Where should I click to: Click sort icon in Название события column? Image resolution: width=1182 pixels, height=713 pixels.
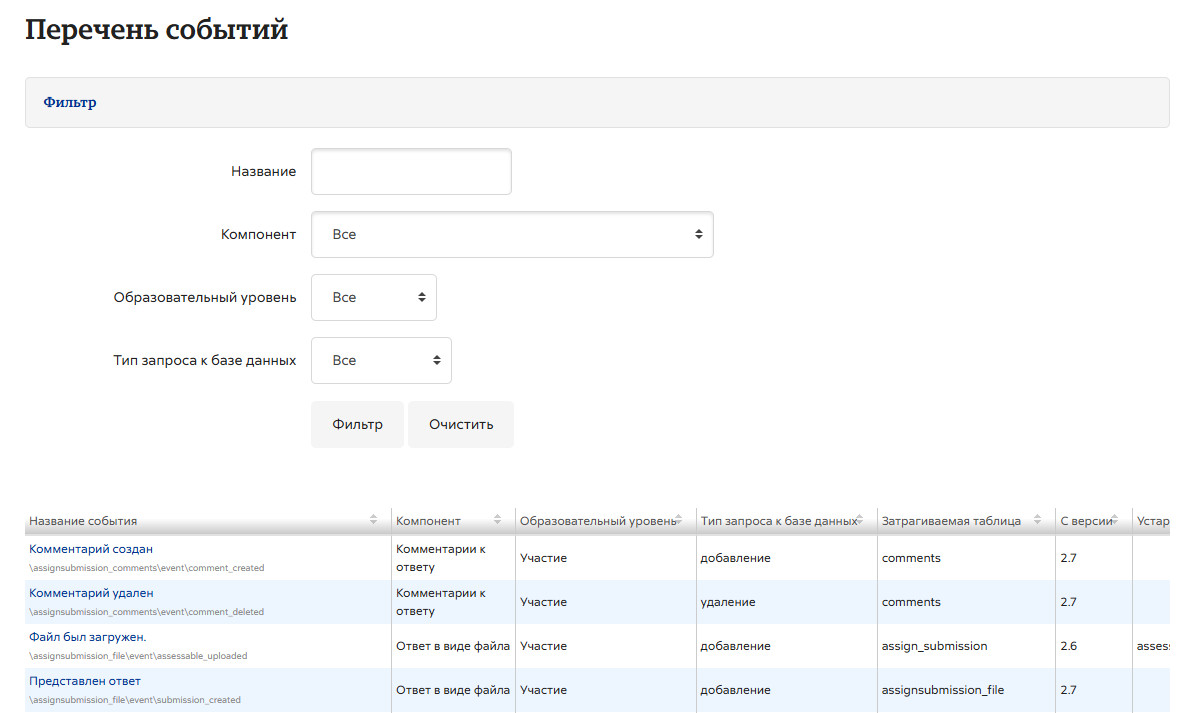(374, 520)
